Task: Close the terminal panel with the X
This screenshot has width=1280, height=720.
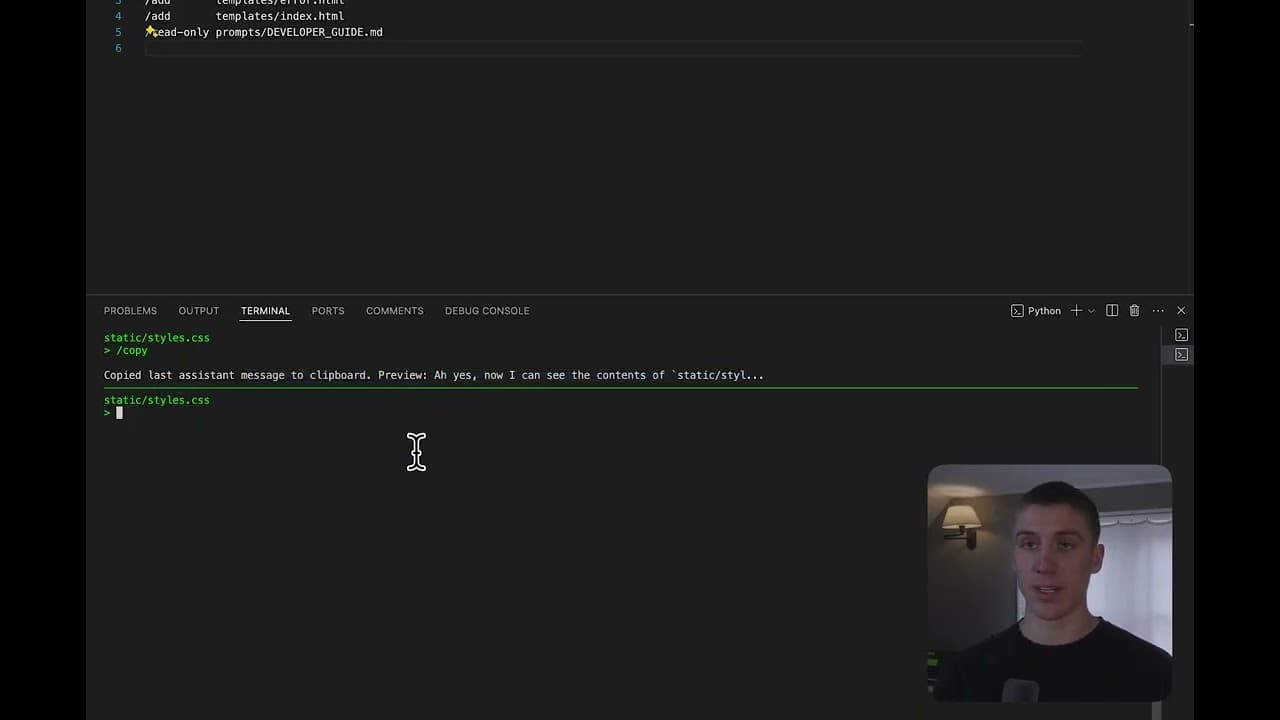Action: click(1180, 311)
